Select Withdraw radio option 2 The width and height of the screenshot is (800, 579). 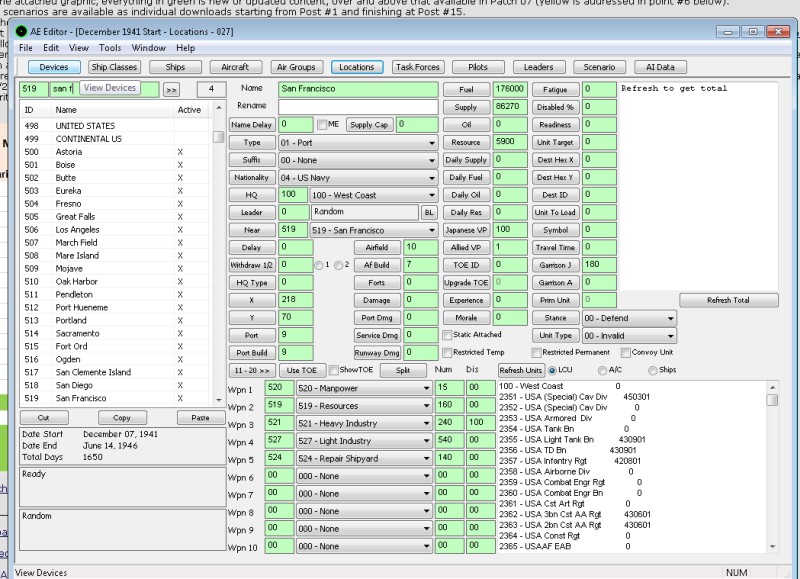[338, 265]
